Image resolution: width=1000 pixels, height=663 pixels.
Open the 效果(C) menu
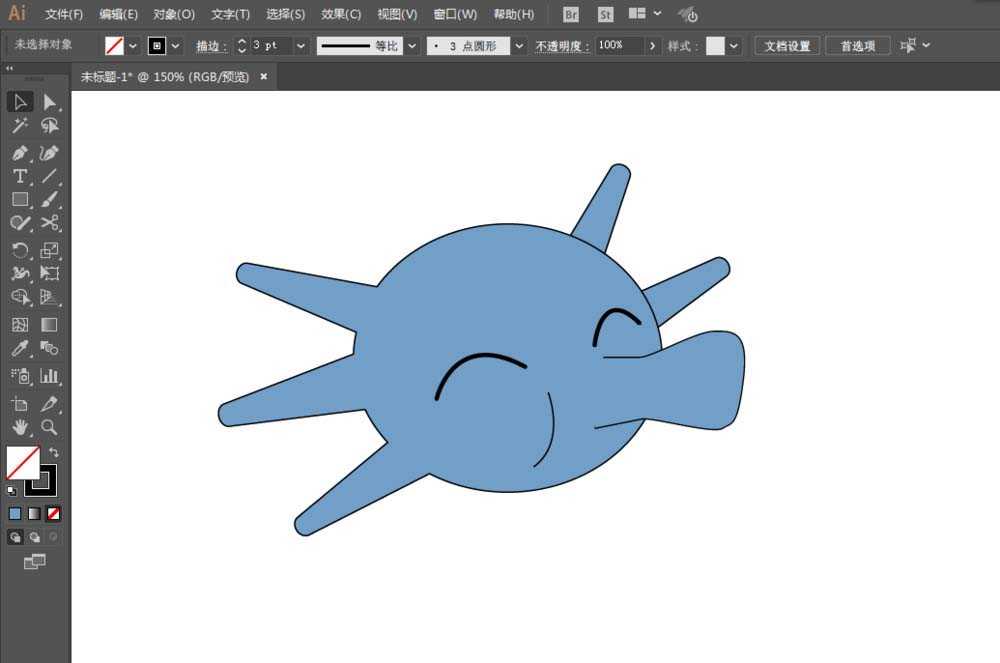click(341, 15)
